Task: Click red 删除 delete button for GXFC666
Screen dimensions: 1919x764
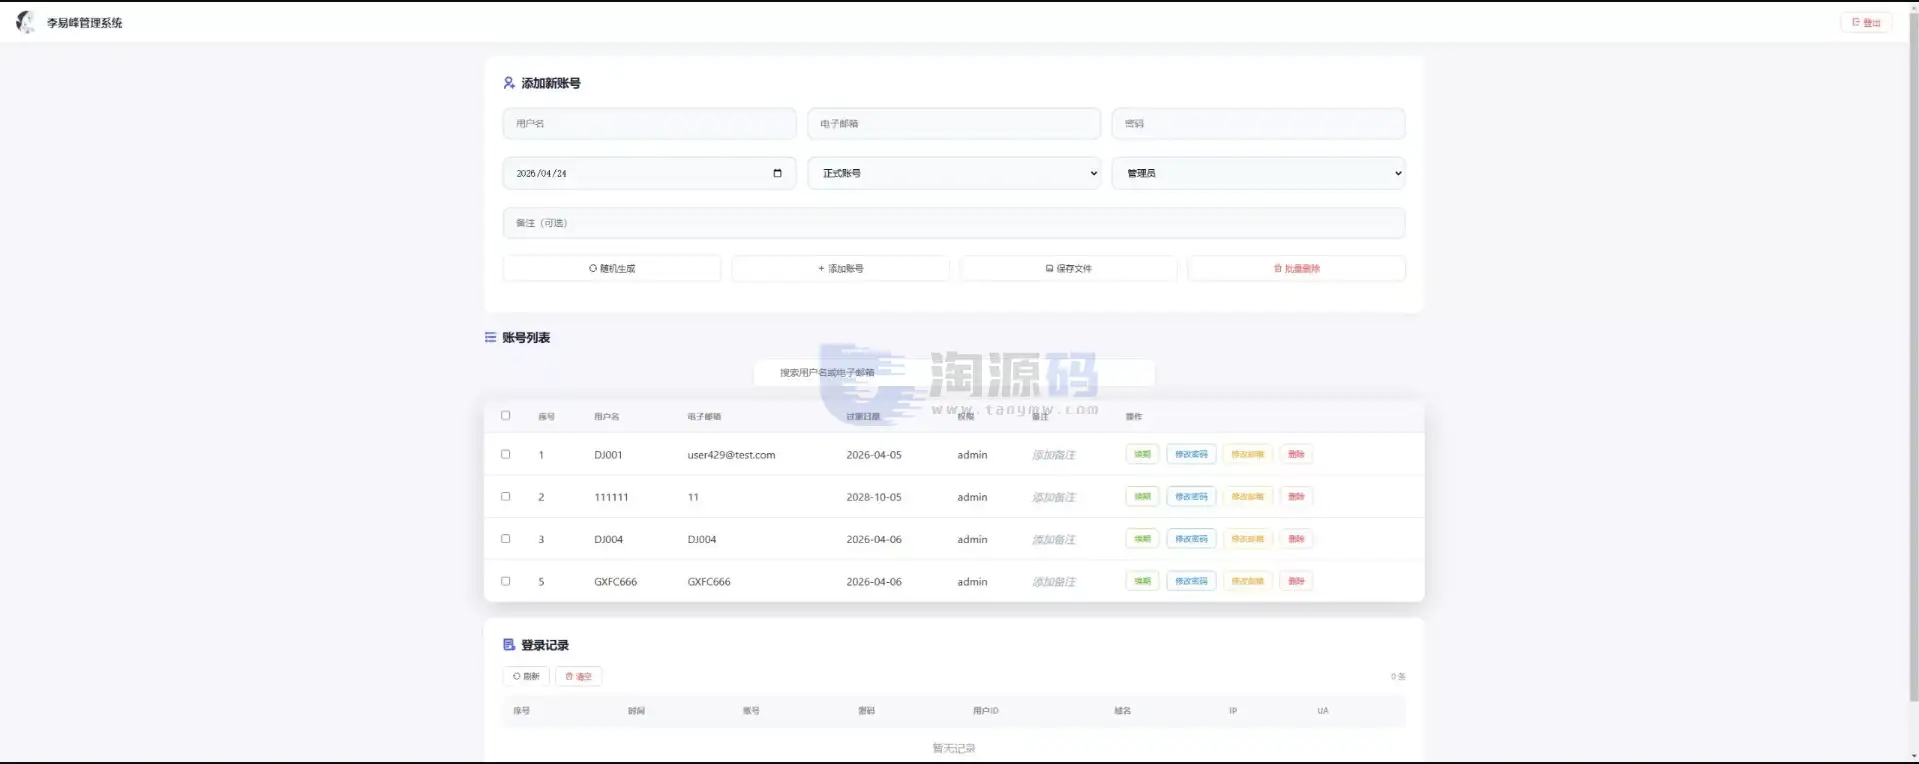Action: 1296,581
